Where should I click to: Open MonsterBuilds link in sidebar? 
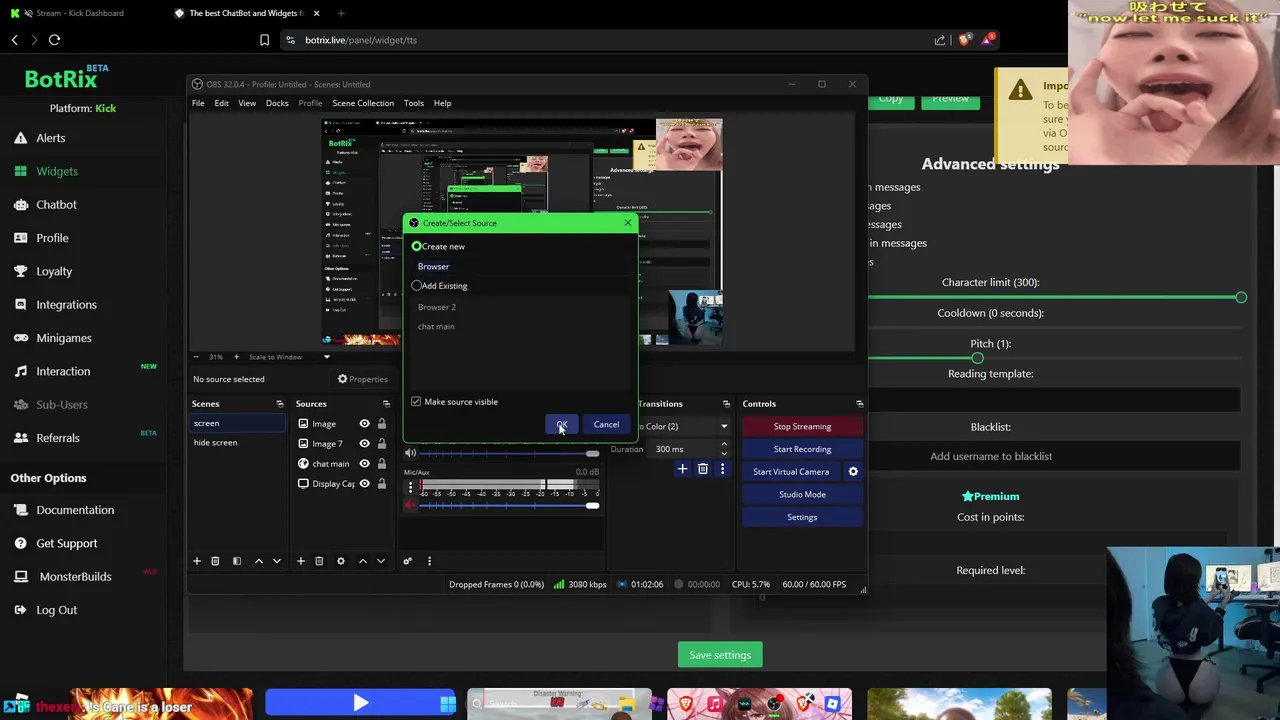[x=75, y=576]
